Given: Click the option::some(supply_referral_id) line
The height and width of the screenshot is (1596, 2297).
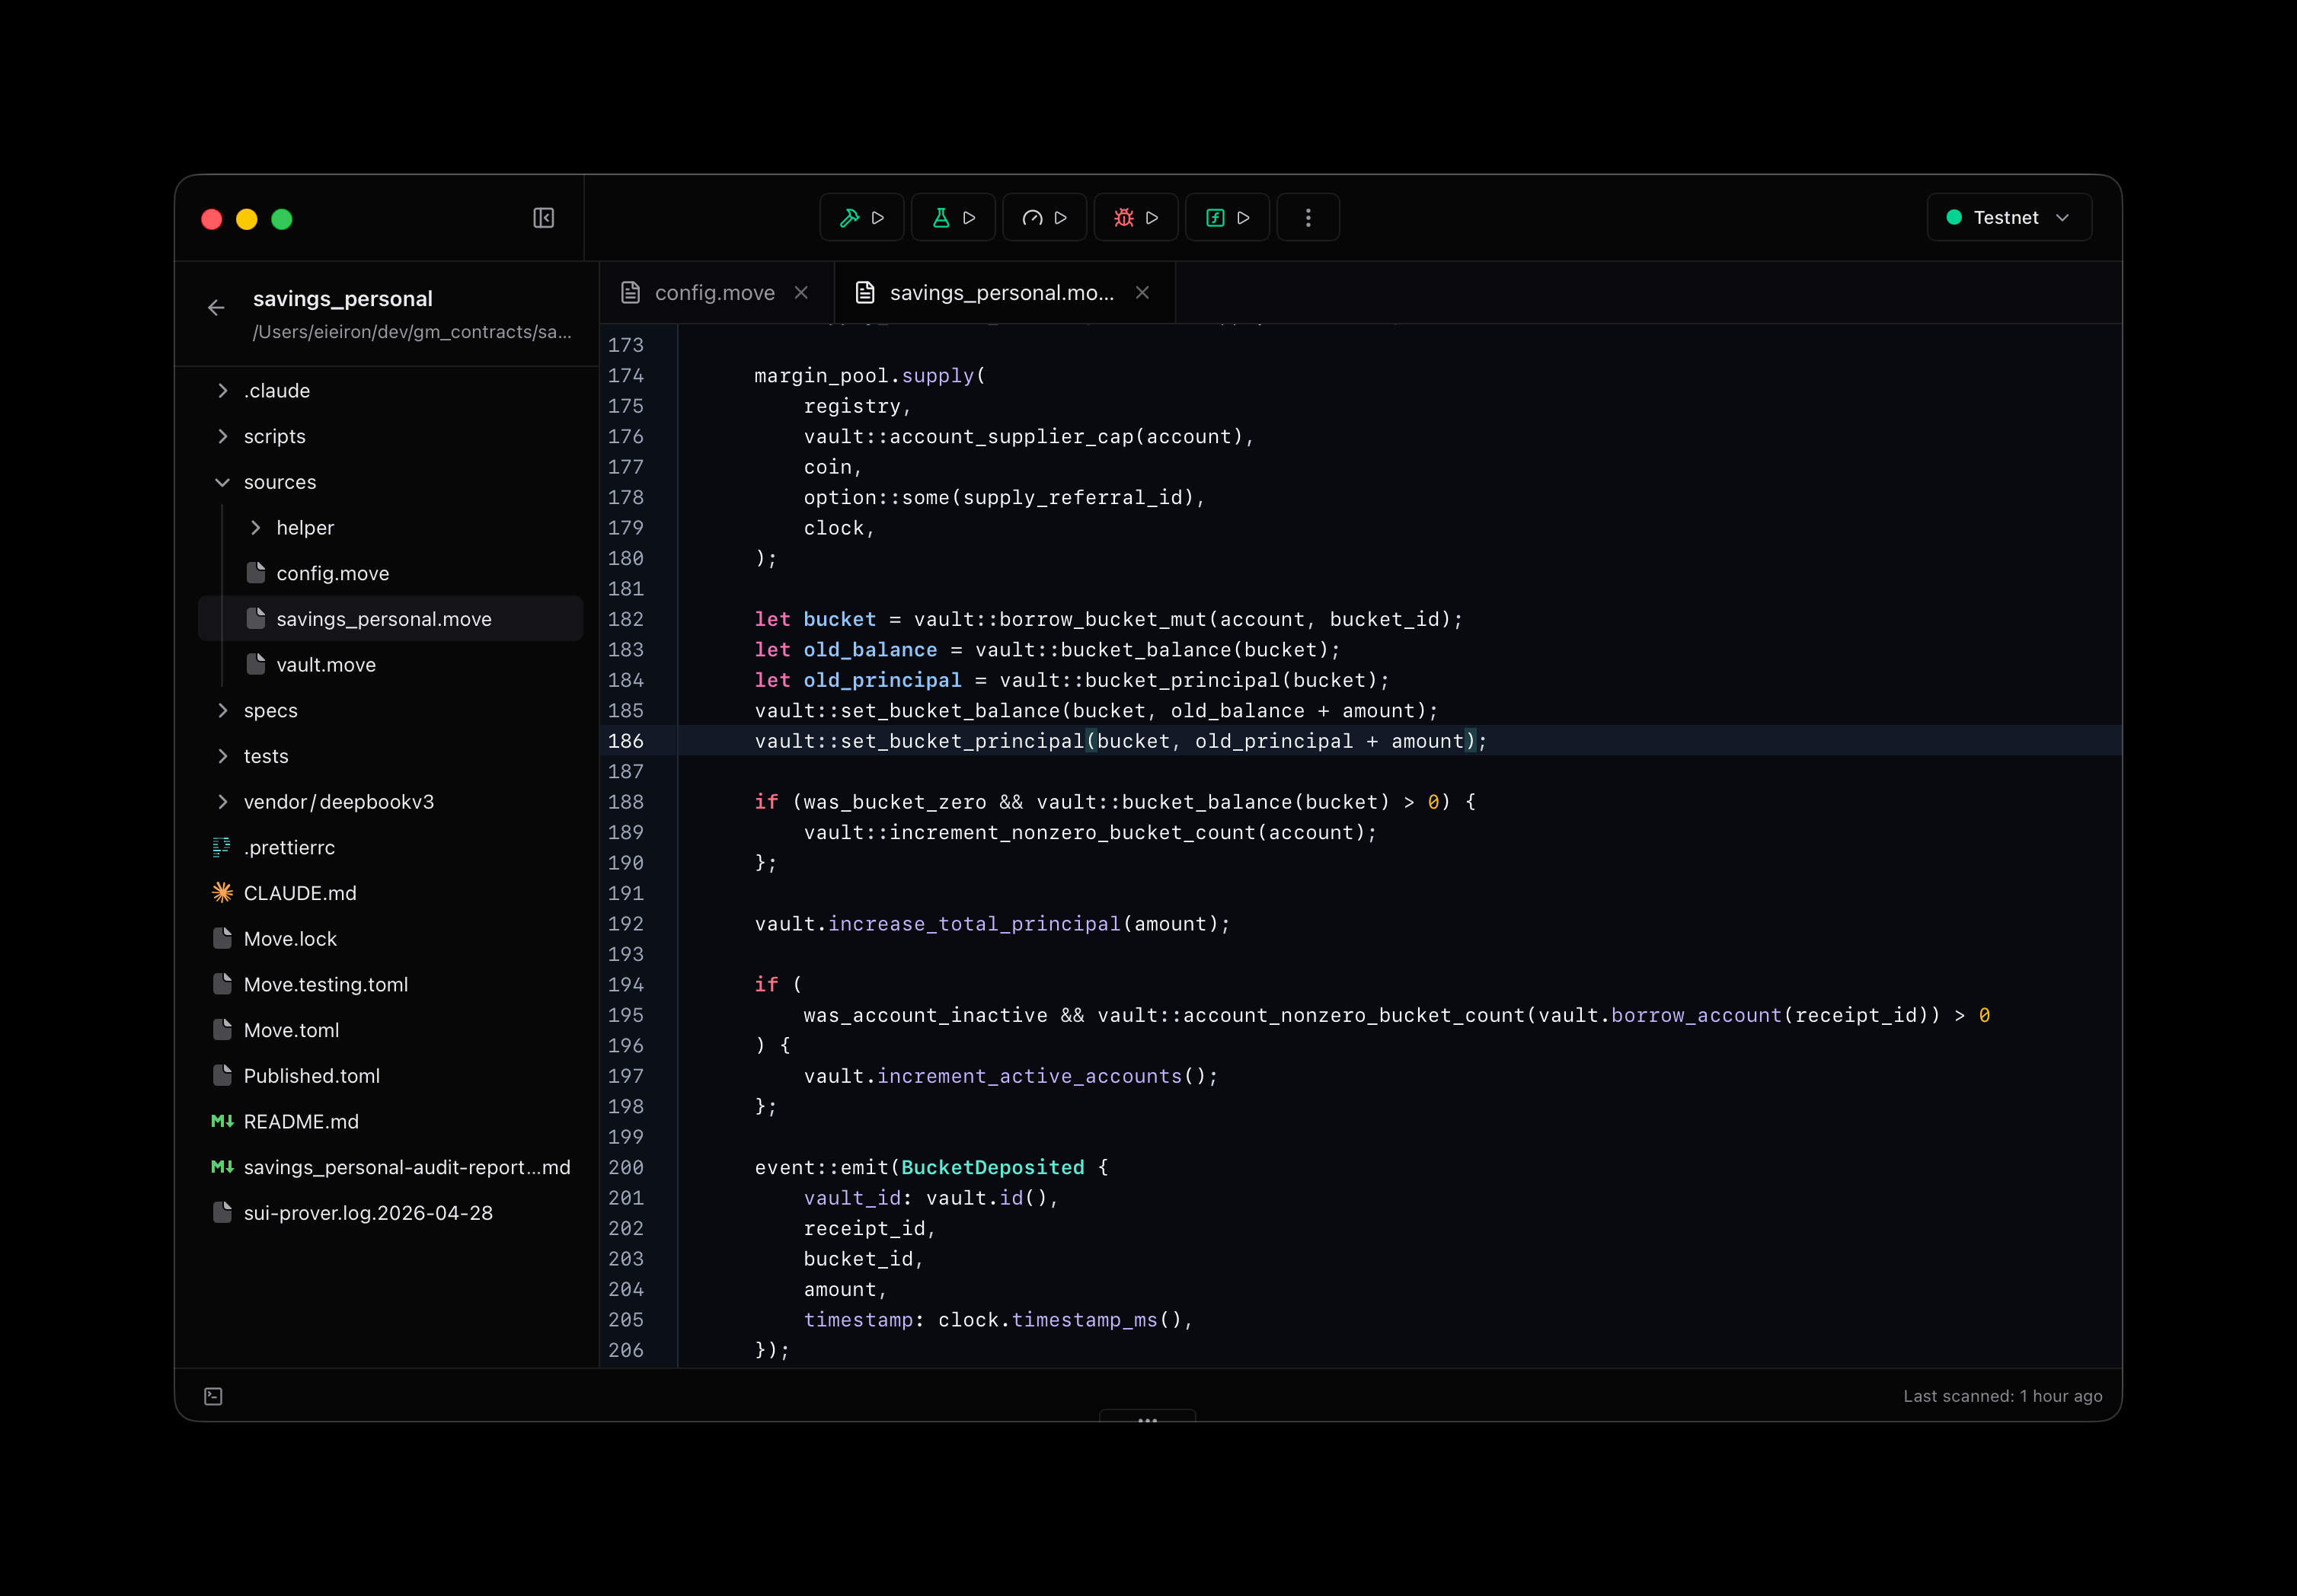Looking at the screenshot, I should (x=1004, y=498).
